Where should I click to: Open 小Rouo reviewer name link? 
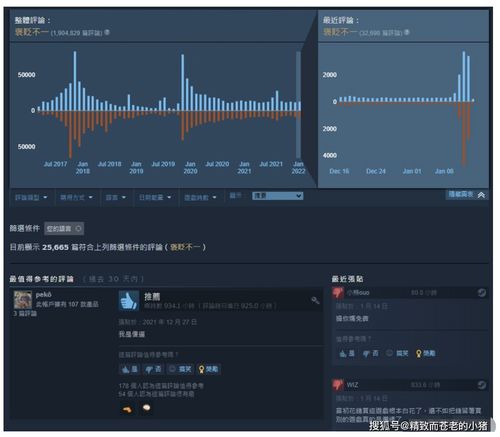point(358,293)
